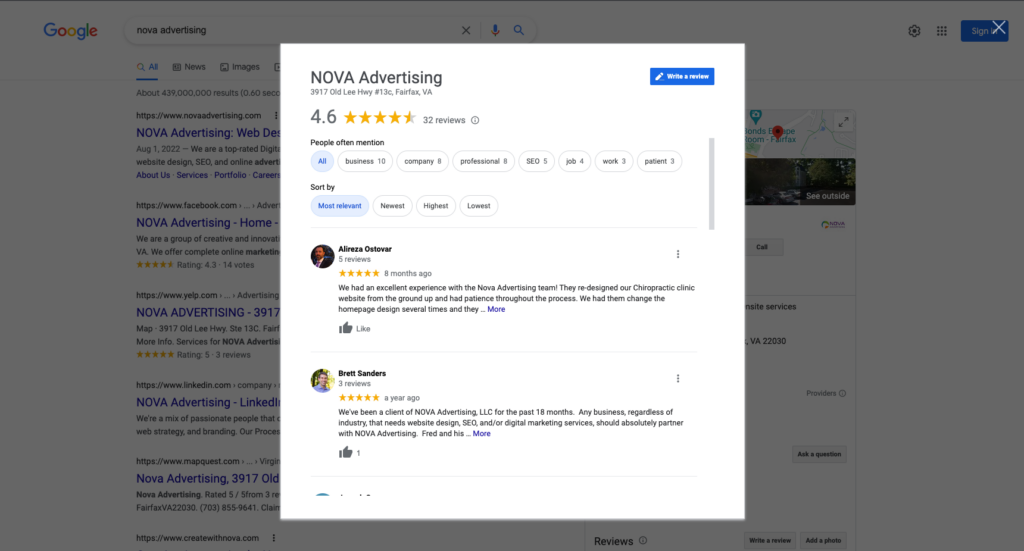The width and height of the screenshot is (1024, 551).
Task: Click the Google logo
Action: (71, 30)
